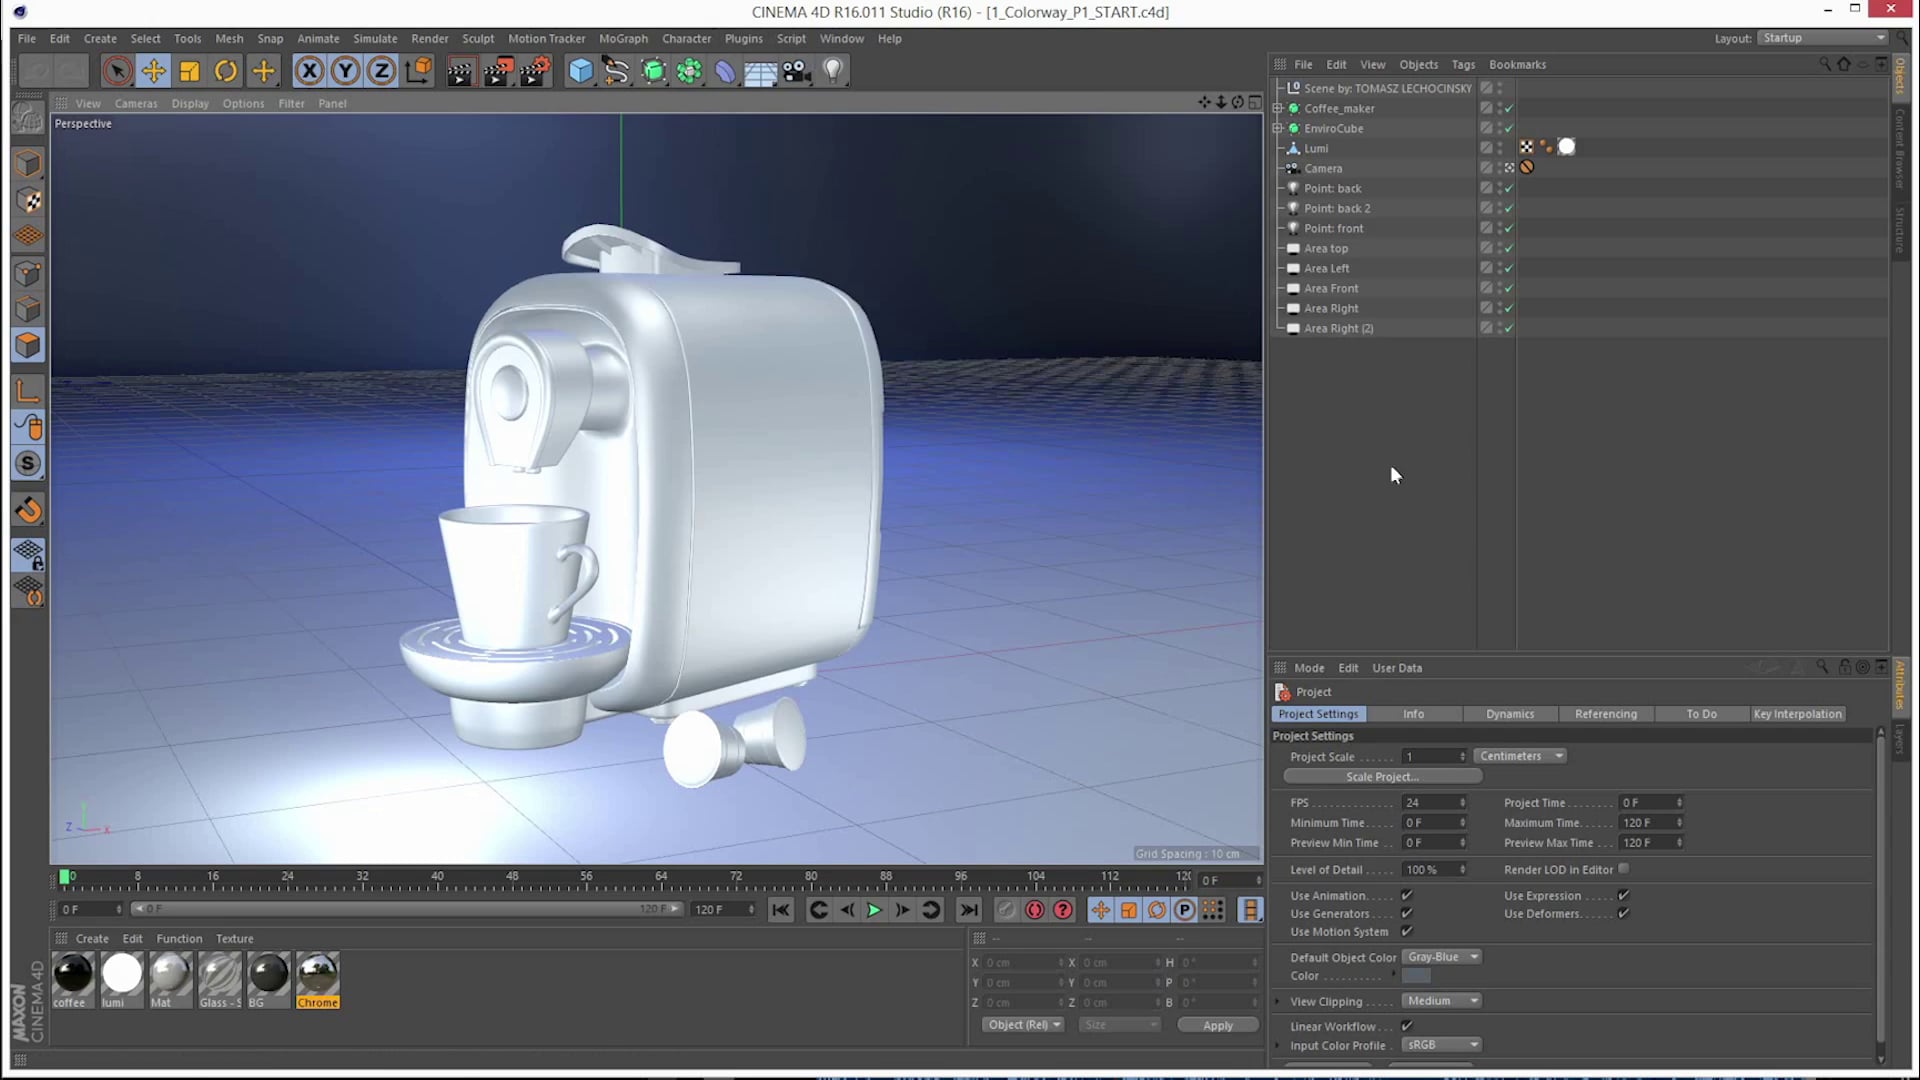Go to the end of animation
The image size is (1920, 1080).
coord(969,910)
